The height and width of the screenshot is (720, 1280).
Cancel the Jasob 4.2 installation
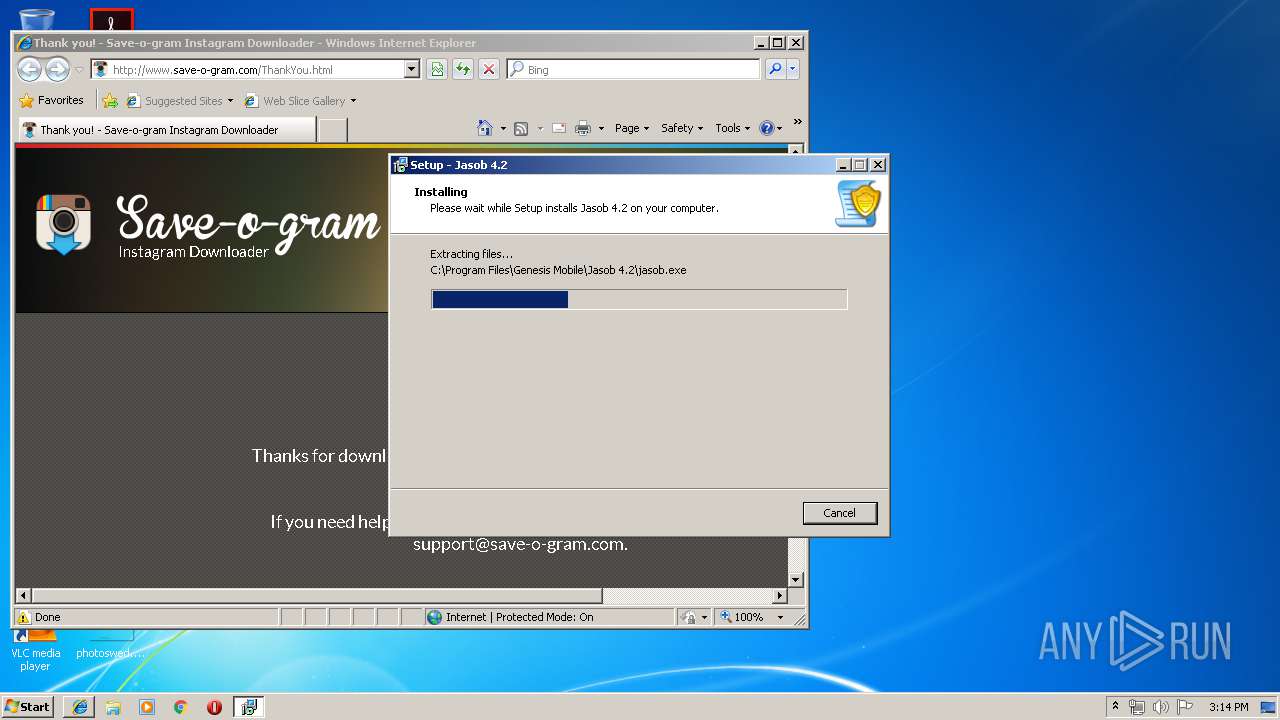pos(839,513)
